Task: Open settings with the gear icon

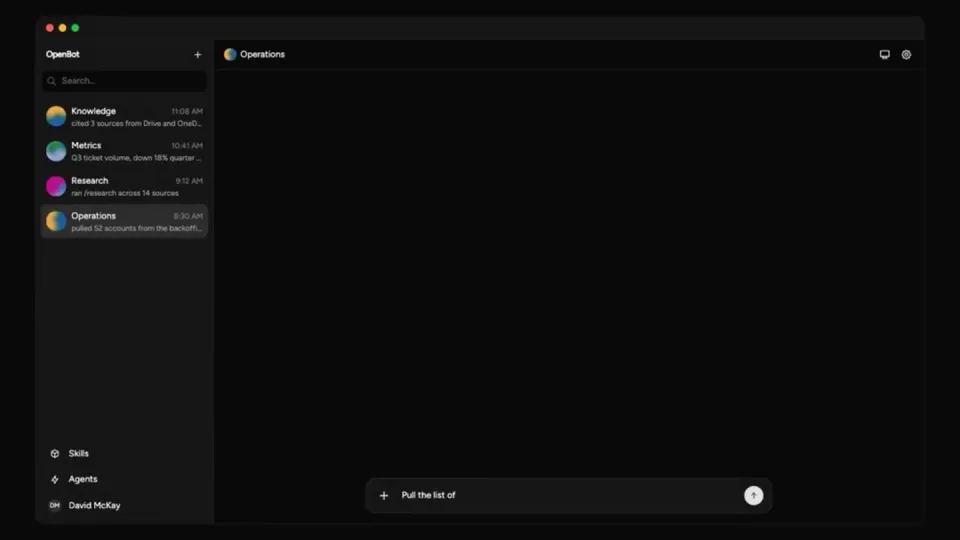Action: [906, 54]
